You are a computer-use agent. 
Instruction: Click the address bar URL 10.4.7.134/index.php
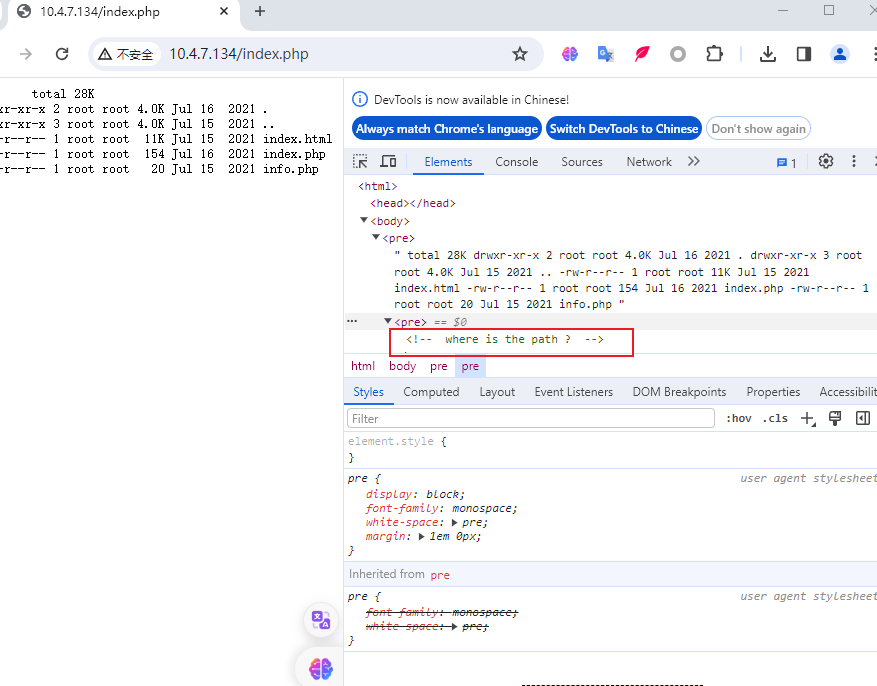239,54
